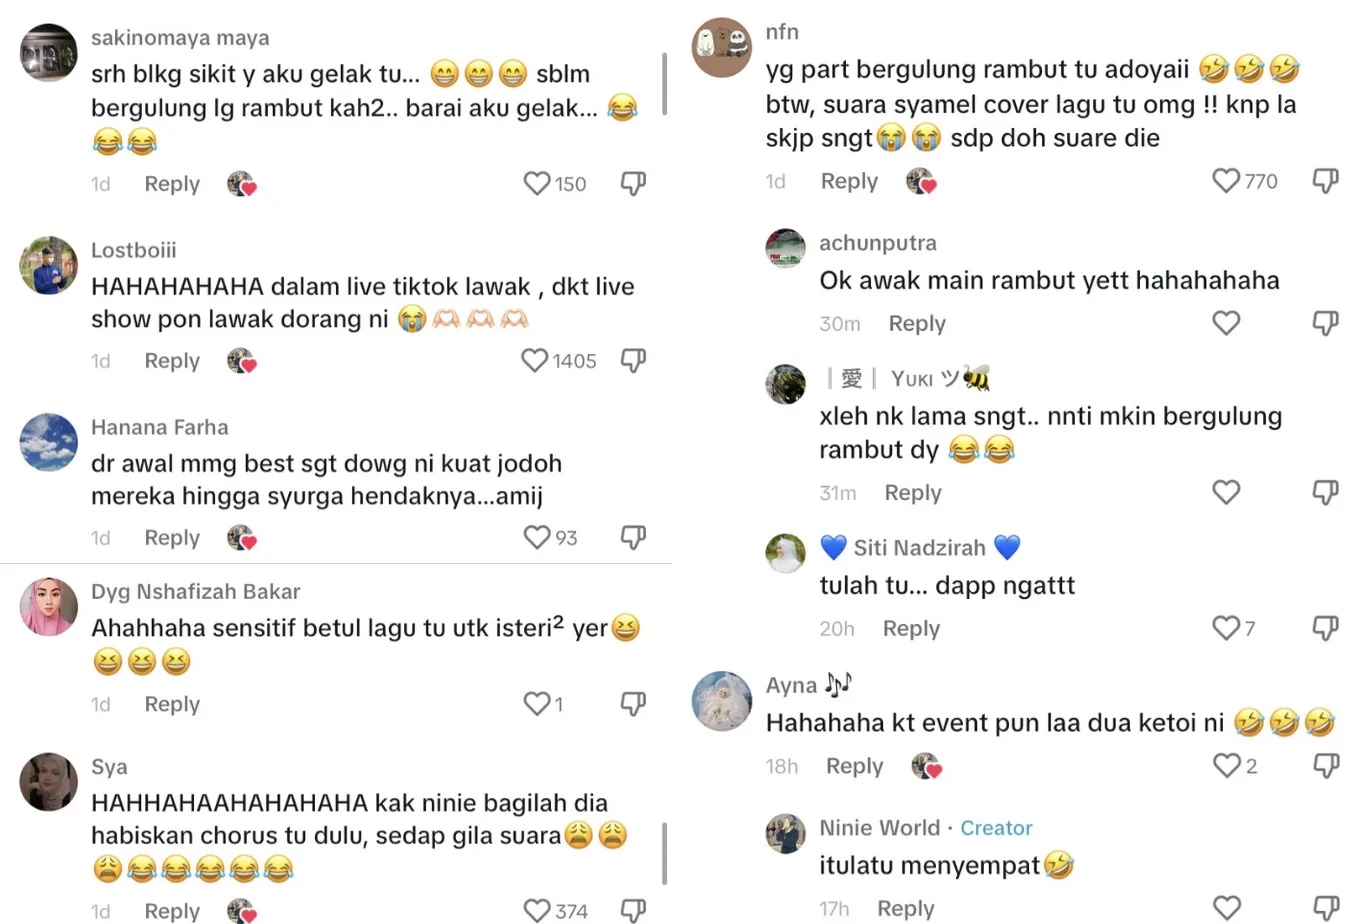Dislike Yuki's reply about rambut
This screenshot has width=1359, height=924.
[1325, 492]
